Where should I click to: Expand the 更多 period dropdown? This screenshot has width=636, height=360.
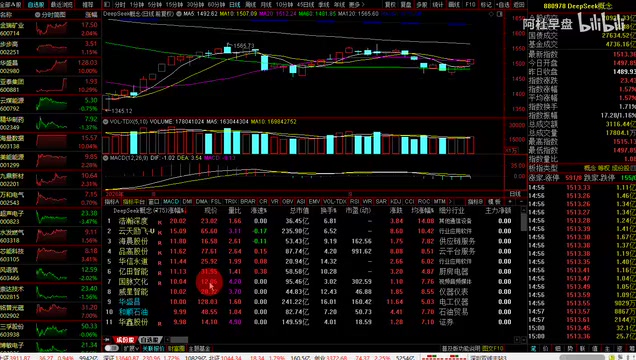coord(356,4)
